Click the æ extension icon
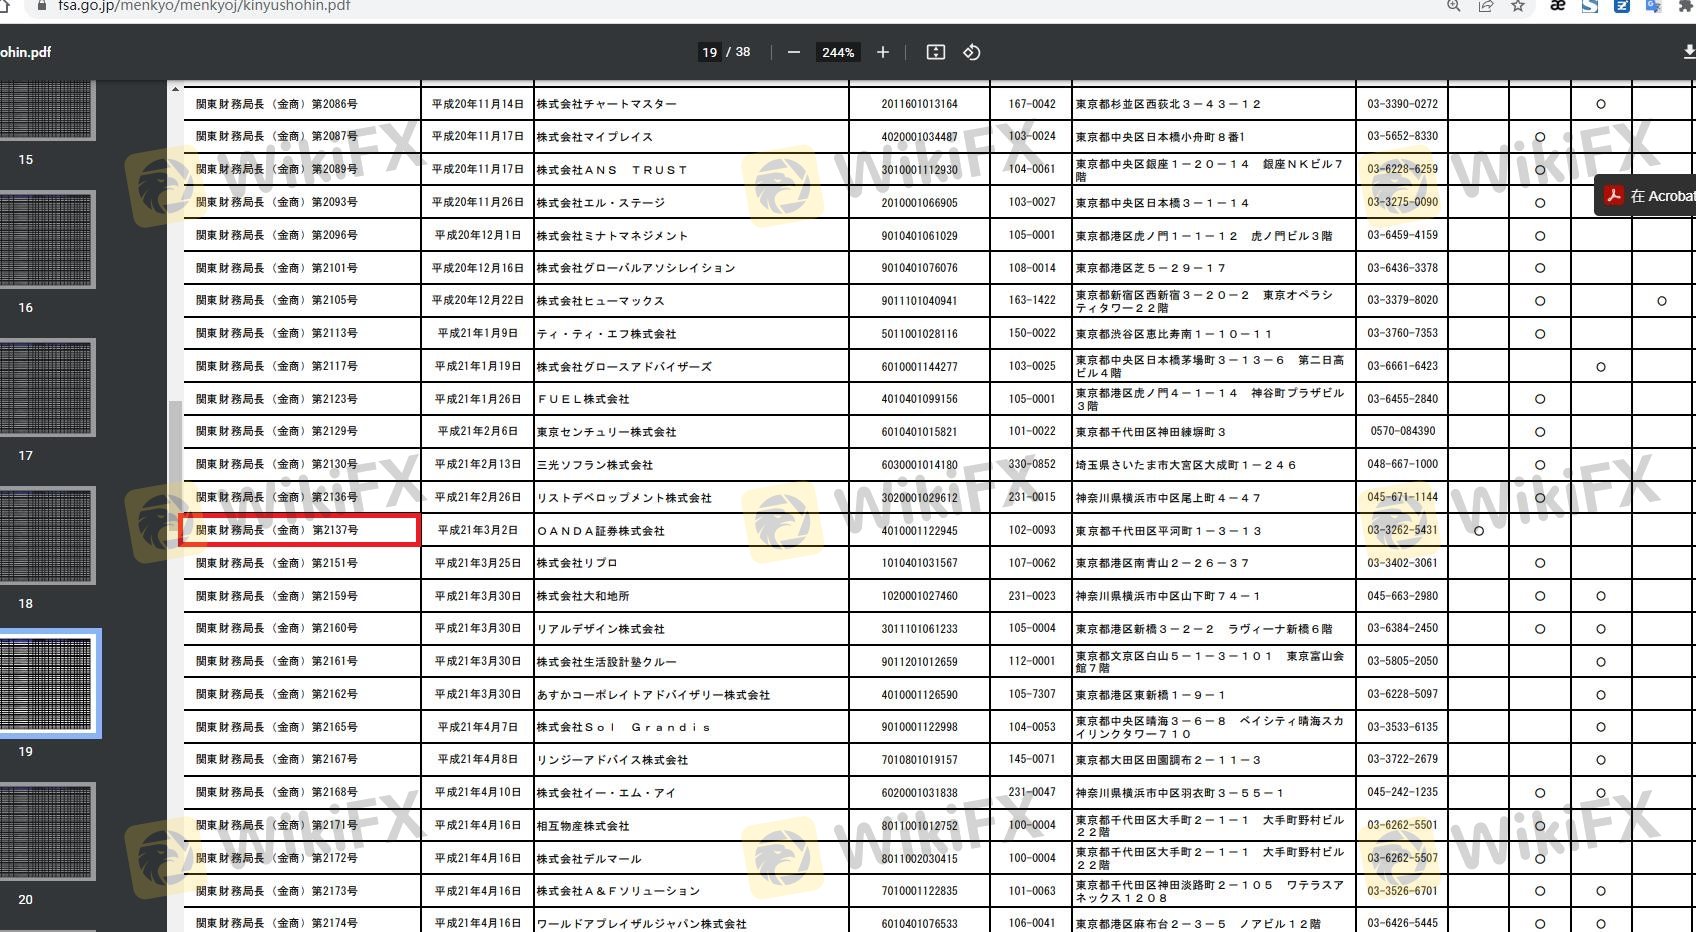Viewport: 1696px width, 932px height. coord(1557,6)
